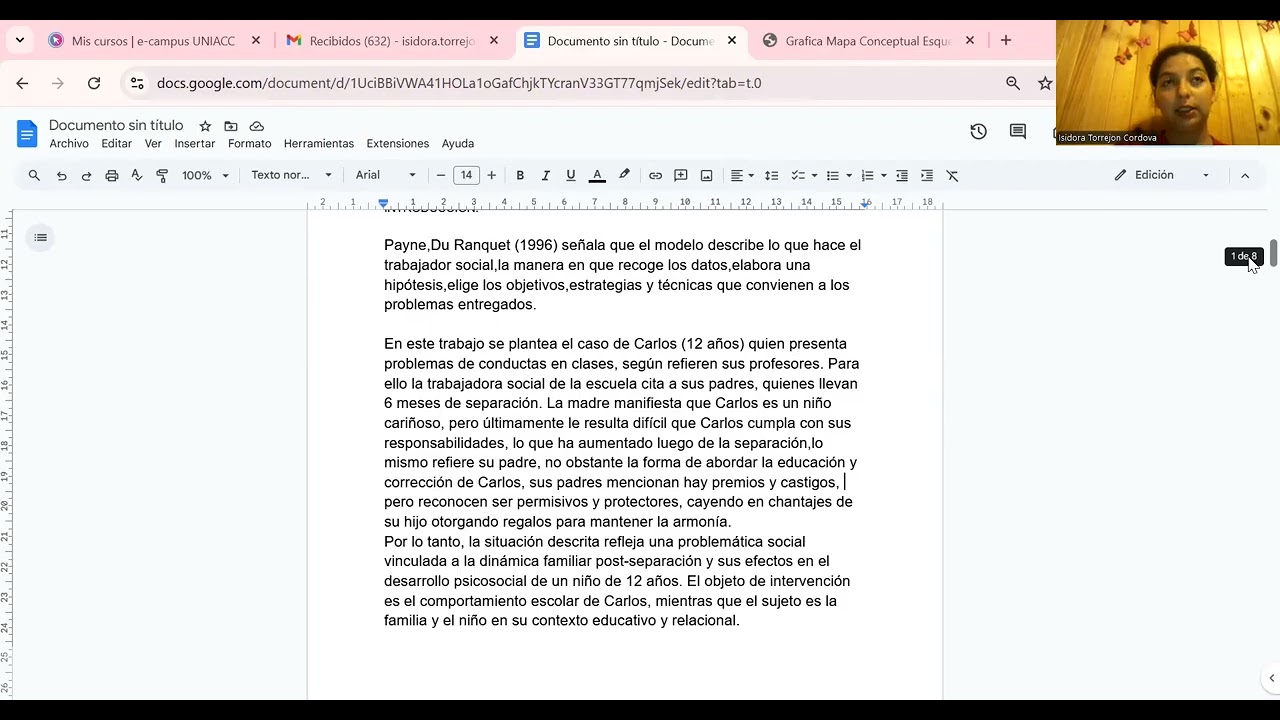Click the browser address bar URL
Viewport: 1280px width, 720px height.
tap(459, 83)
